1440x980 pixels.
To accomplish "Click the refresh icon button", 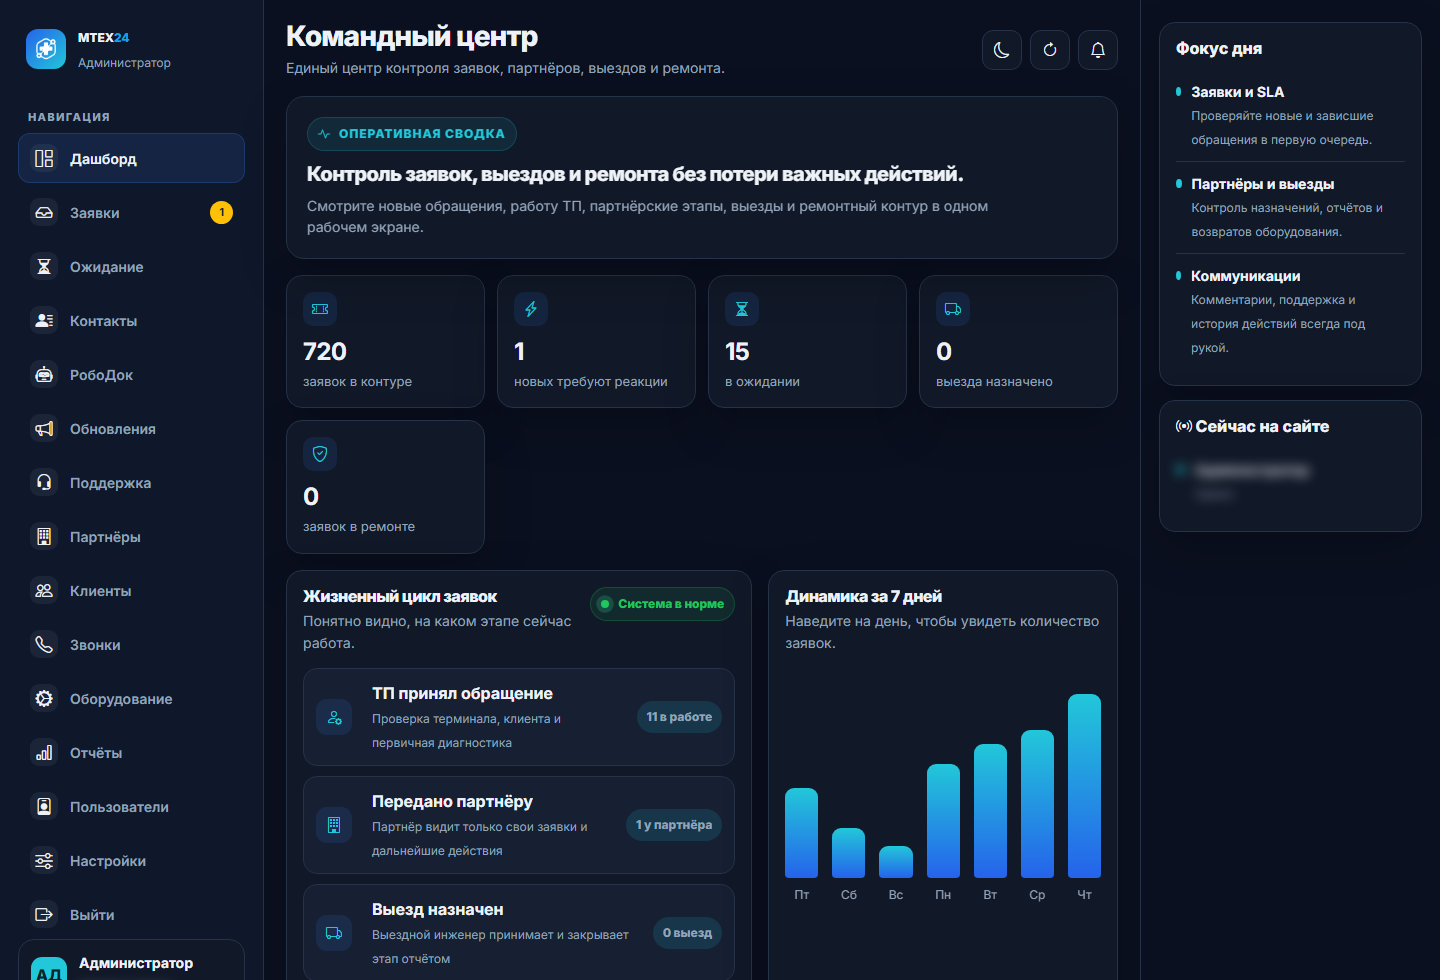I will click(1050, 50).
